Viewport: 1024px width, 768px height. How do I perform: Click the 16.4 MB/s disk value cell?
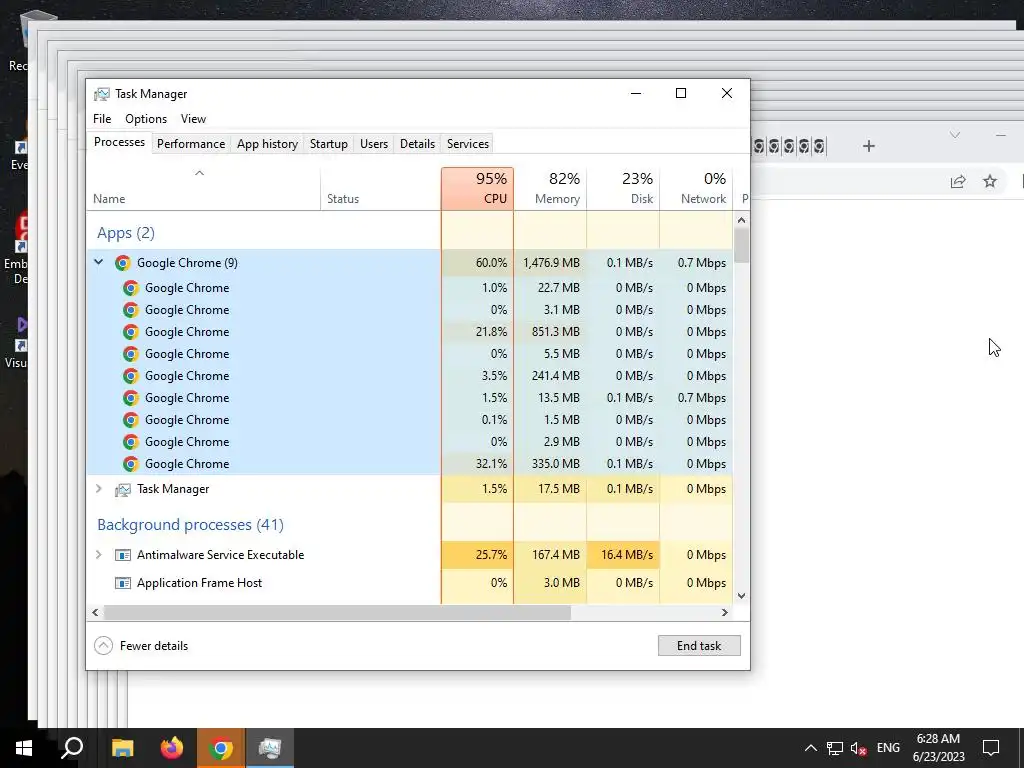[624, 554]
